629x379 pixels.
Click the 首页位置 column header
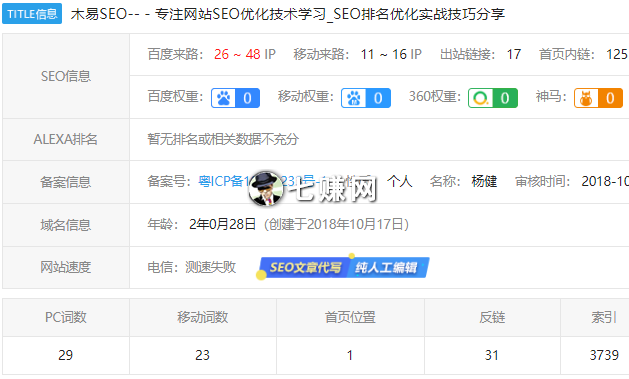[350, 317]
